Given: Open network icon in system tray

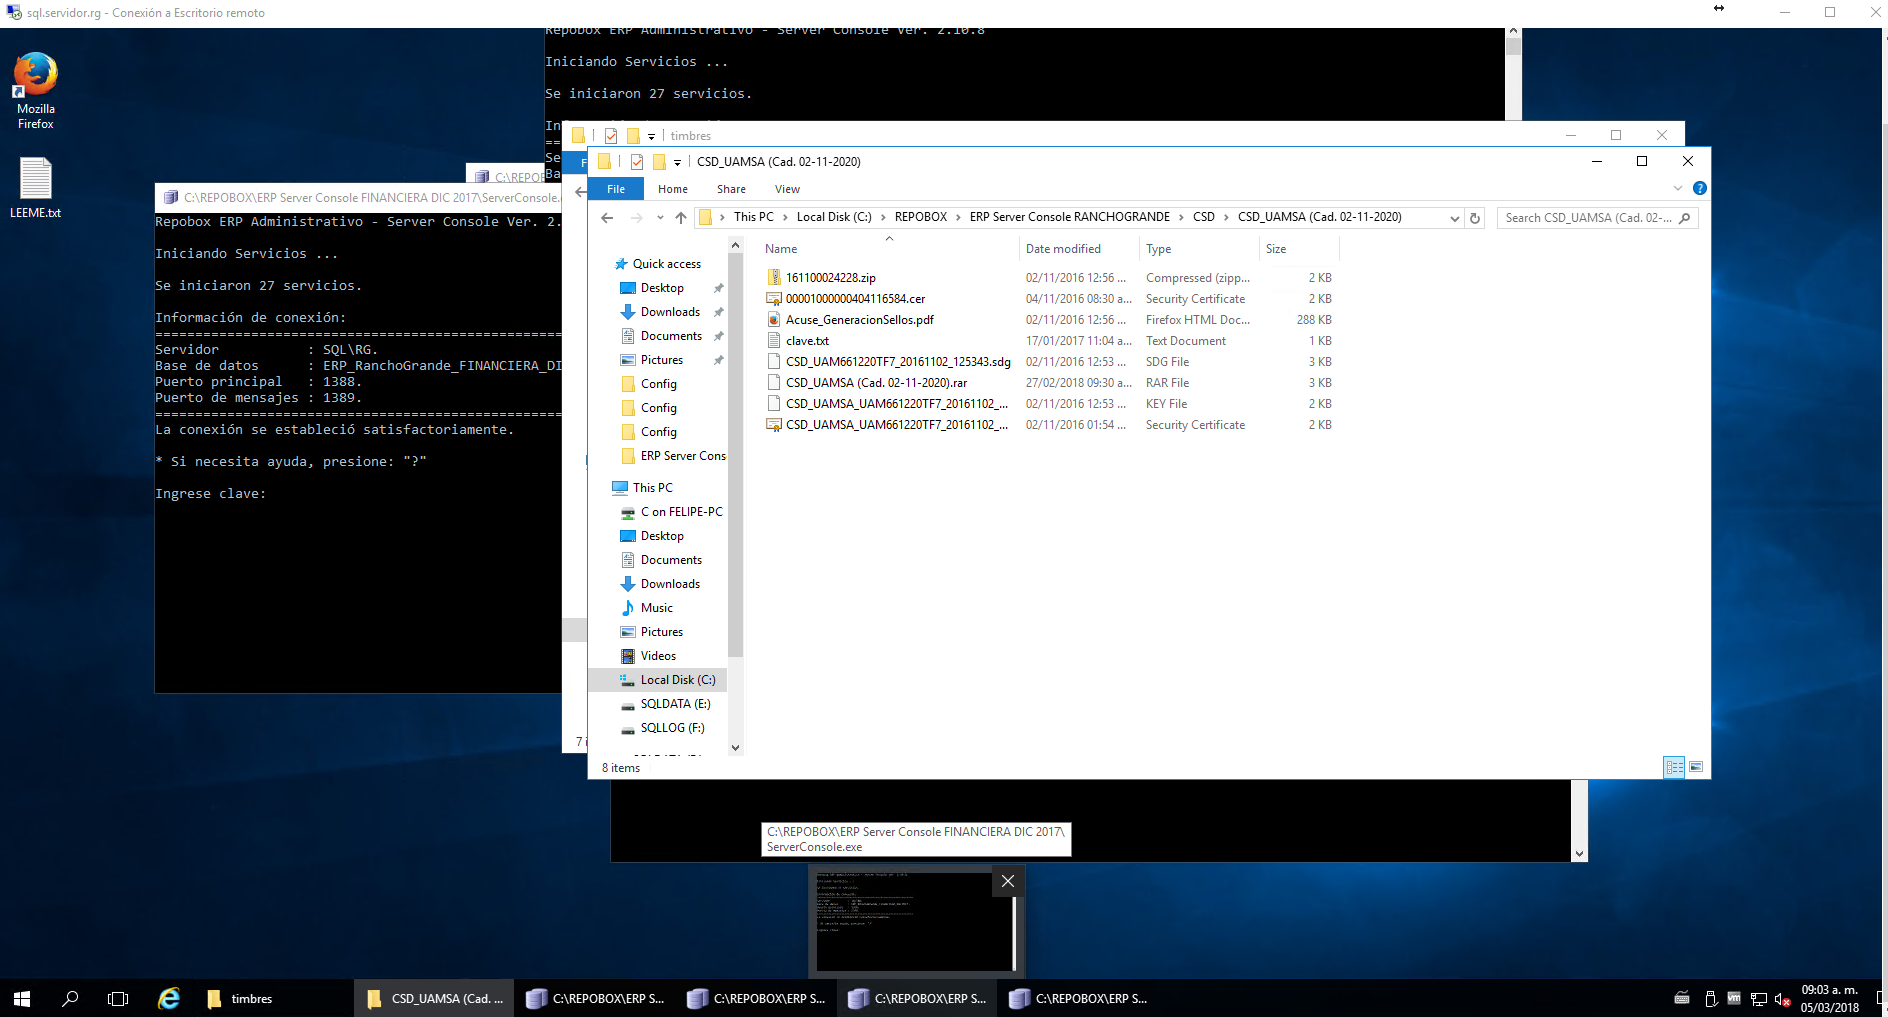Looking at the screenshot, I should coord(1758,999).
